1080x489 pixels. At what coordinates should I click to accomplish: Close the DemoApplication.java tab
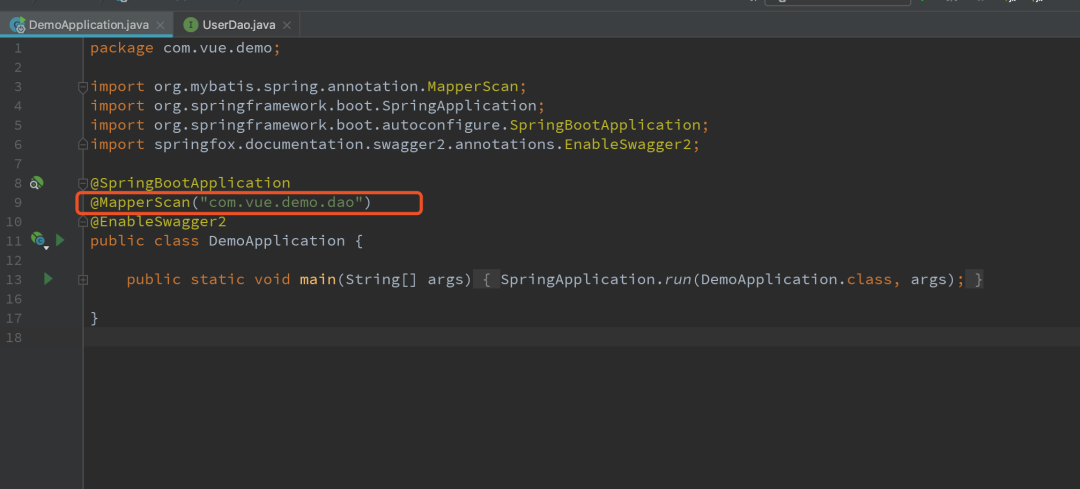pyautogui.click(x=161, y=24)
